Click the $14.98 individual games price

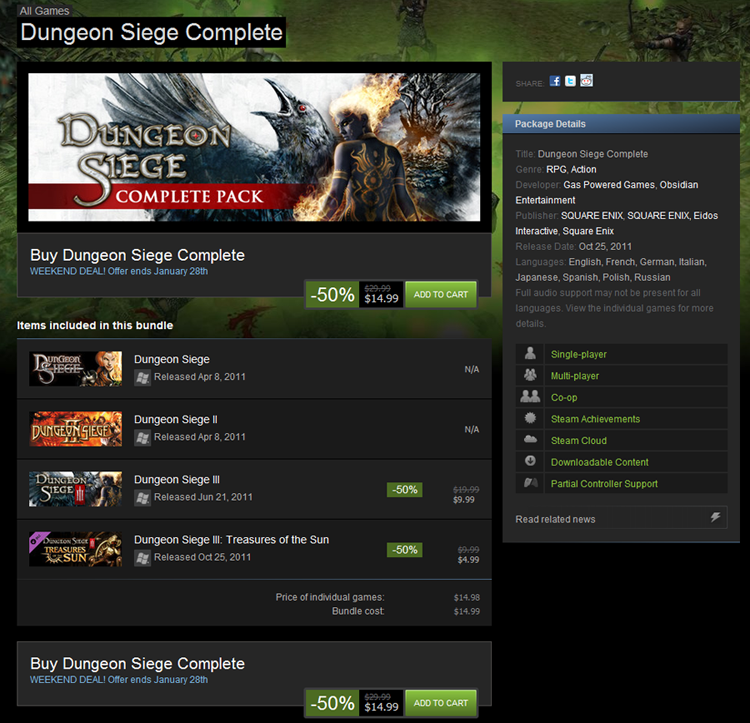(x=466, y=598)
